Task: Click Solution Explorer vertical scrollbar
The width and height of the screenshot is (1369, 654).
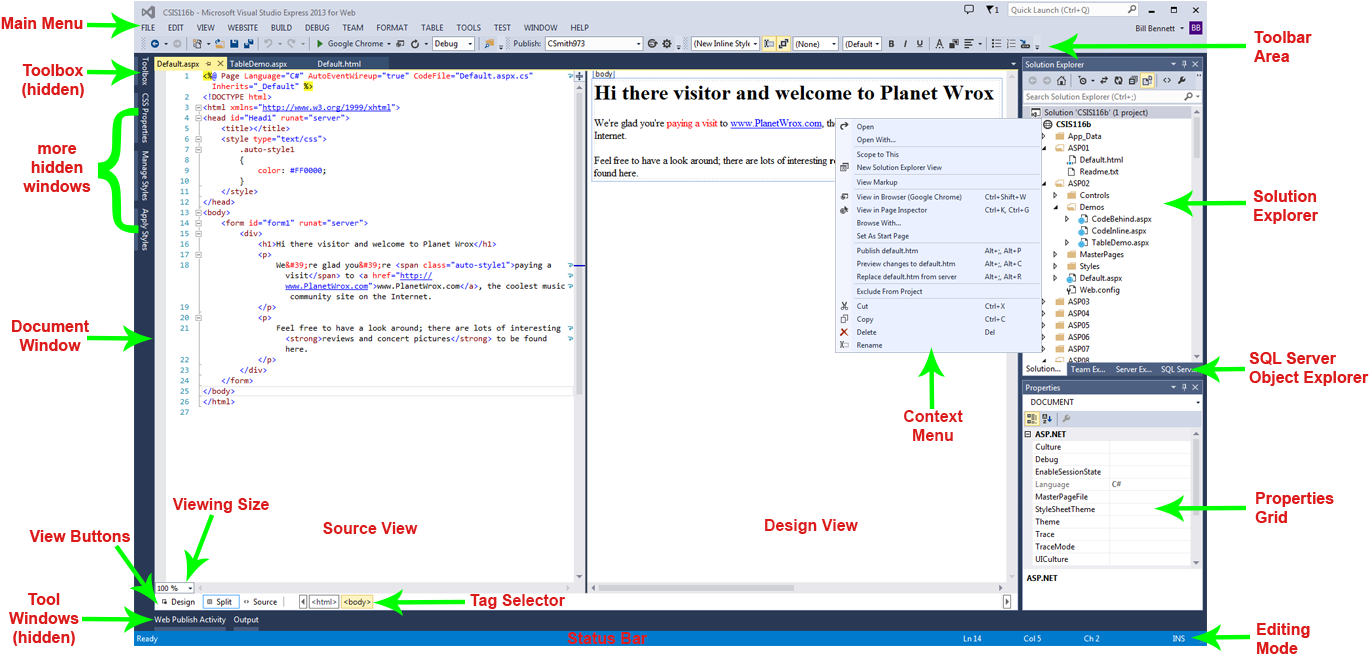Action: tap(1197, 235)
